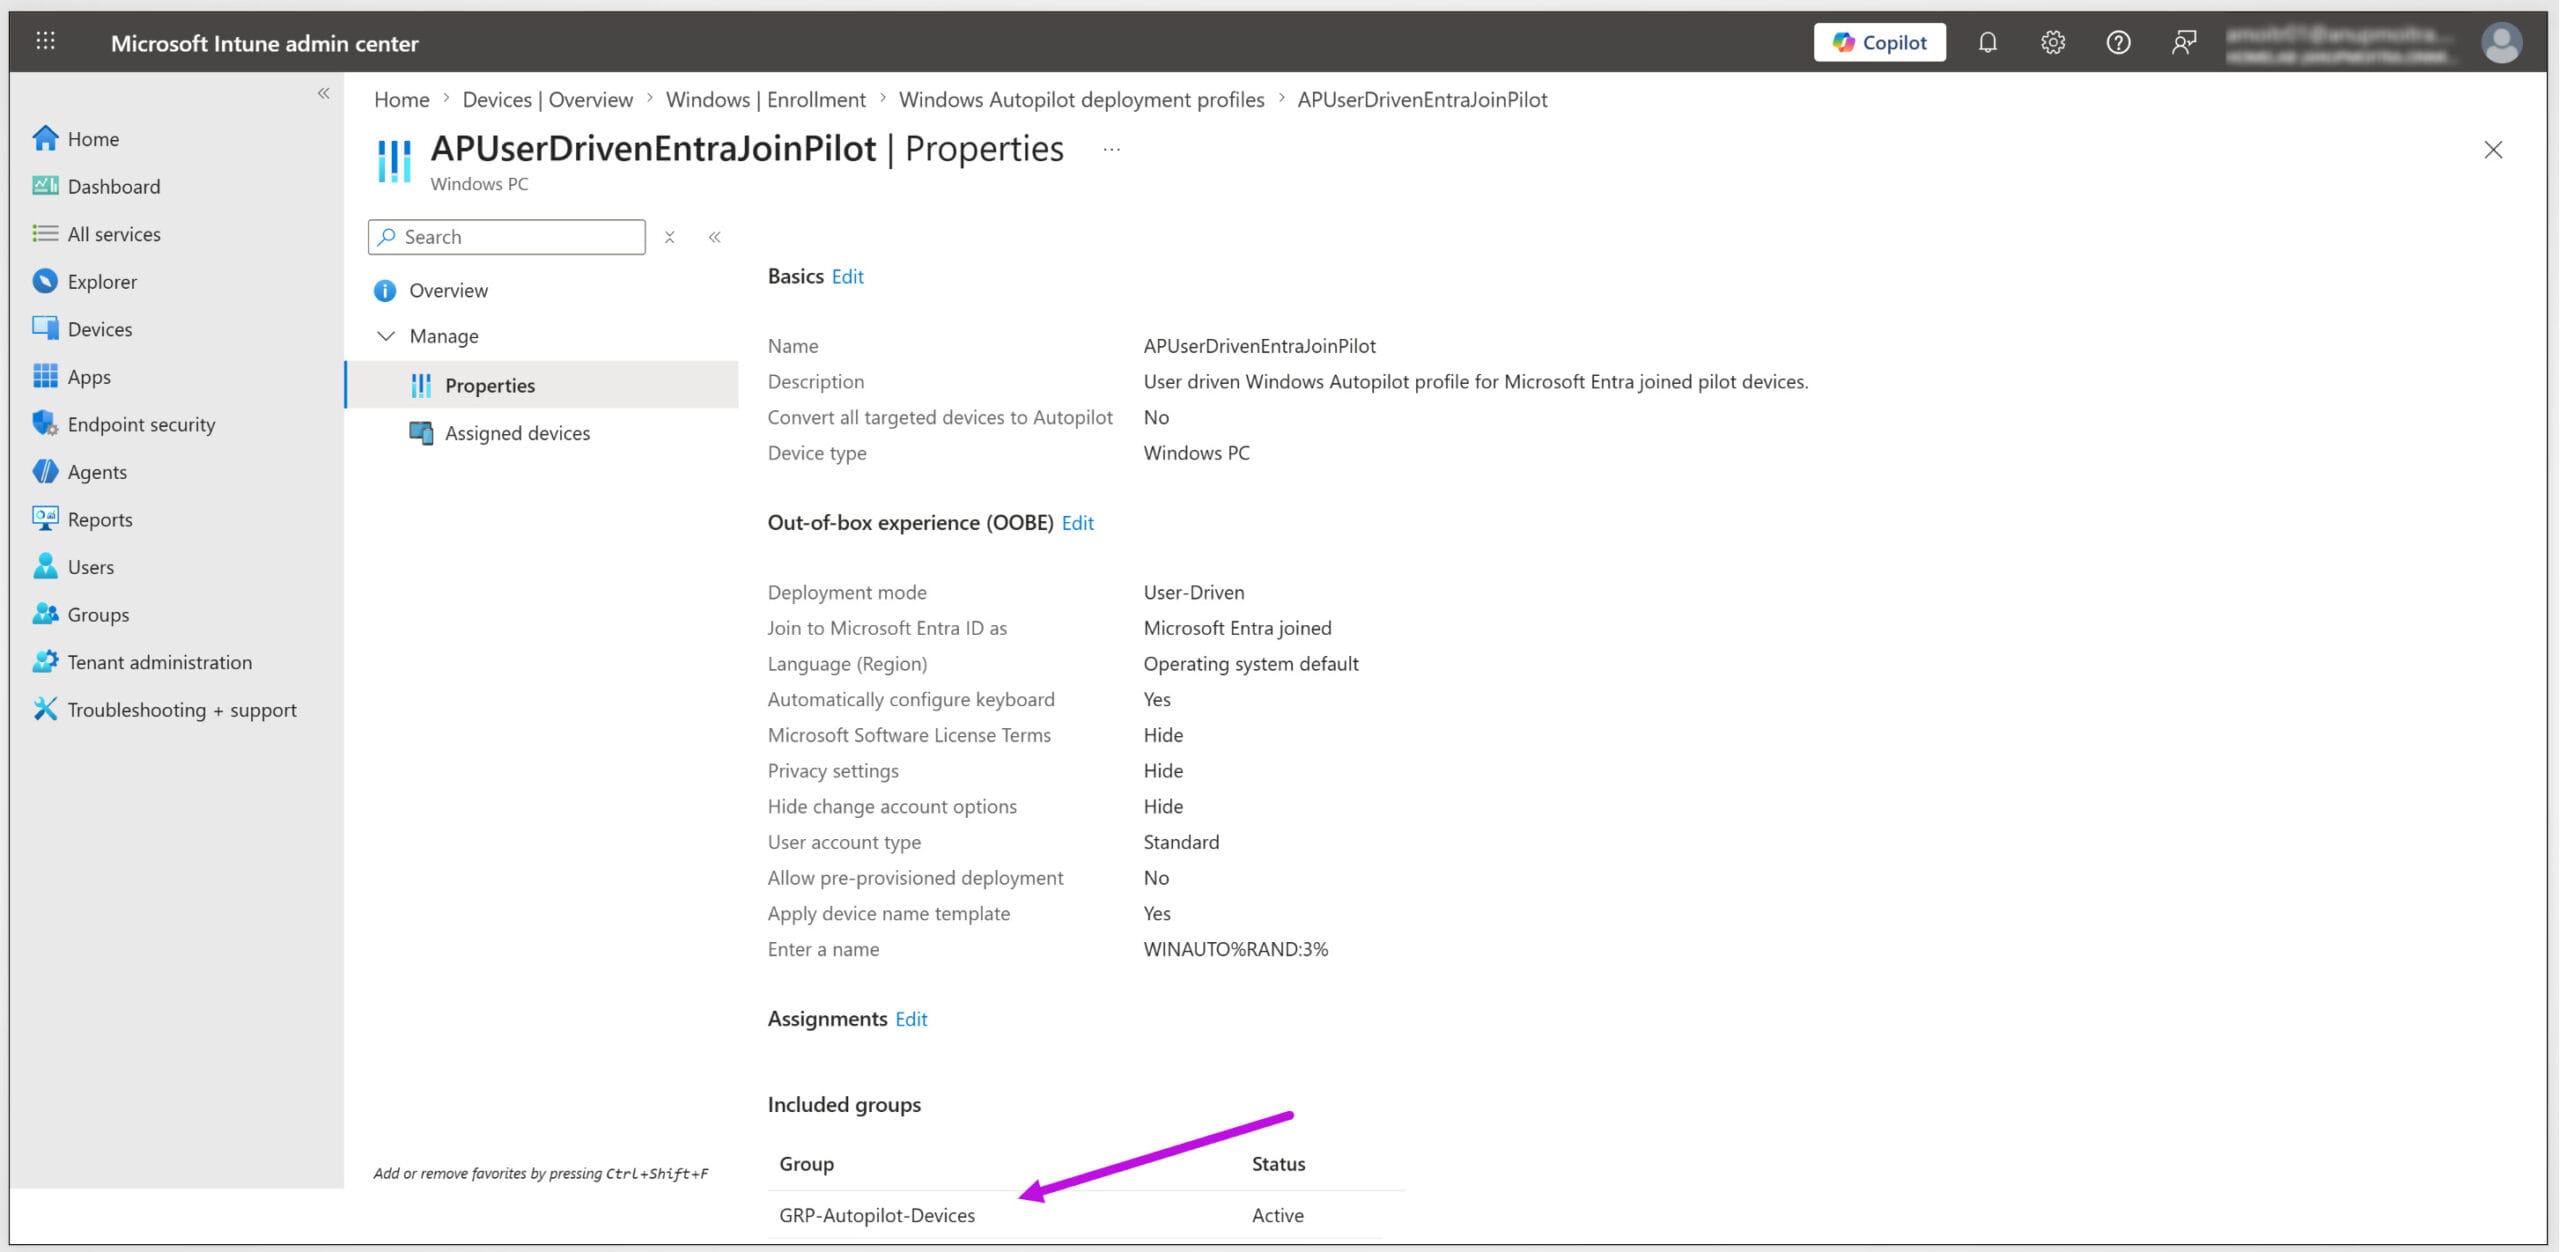Click the Dashboard icon in sidebar

(45, 186)
